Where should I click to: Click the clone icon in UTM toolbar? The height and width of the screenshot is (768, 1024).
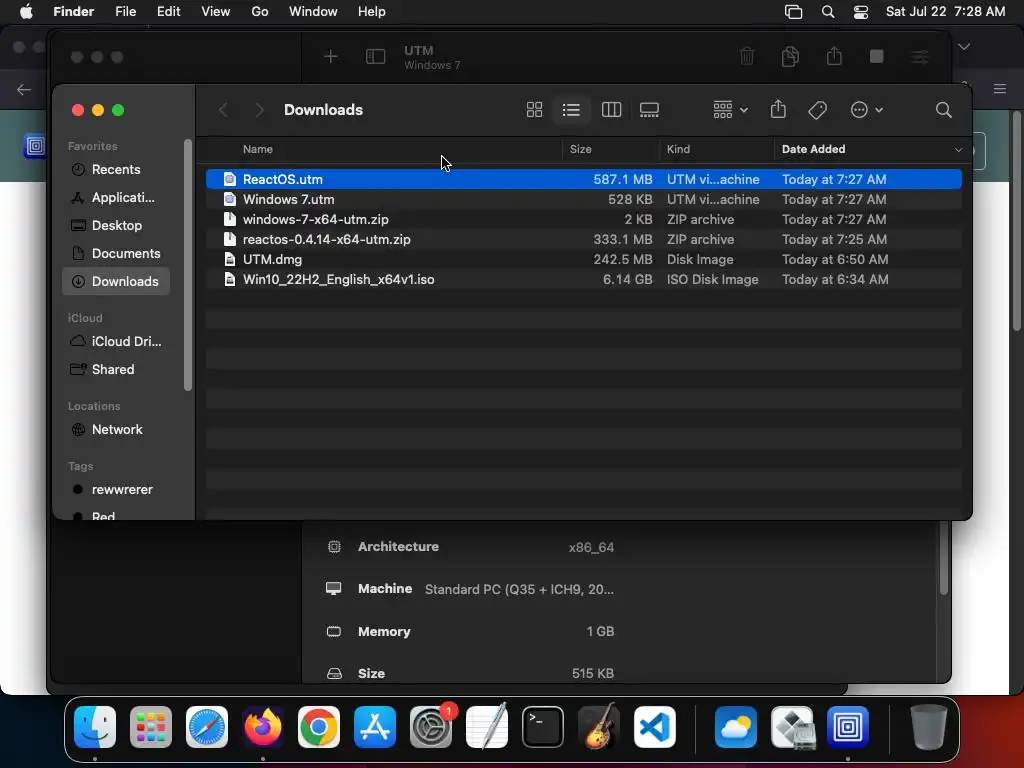pos(790,57)
